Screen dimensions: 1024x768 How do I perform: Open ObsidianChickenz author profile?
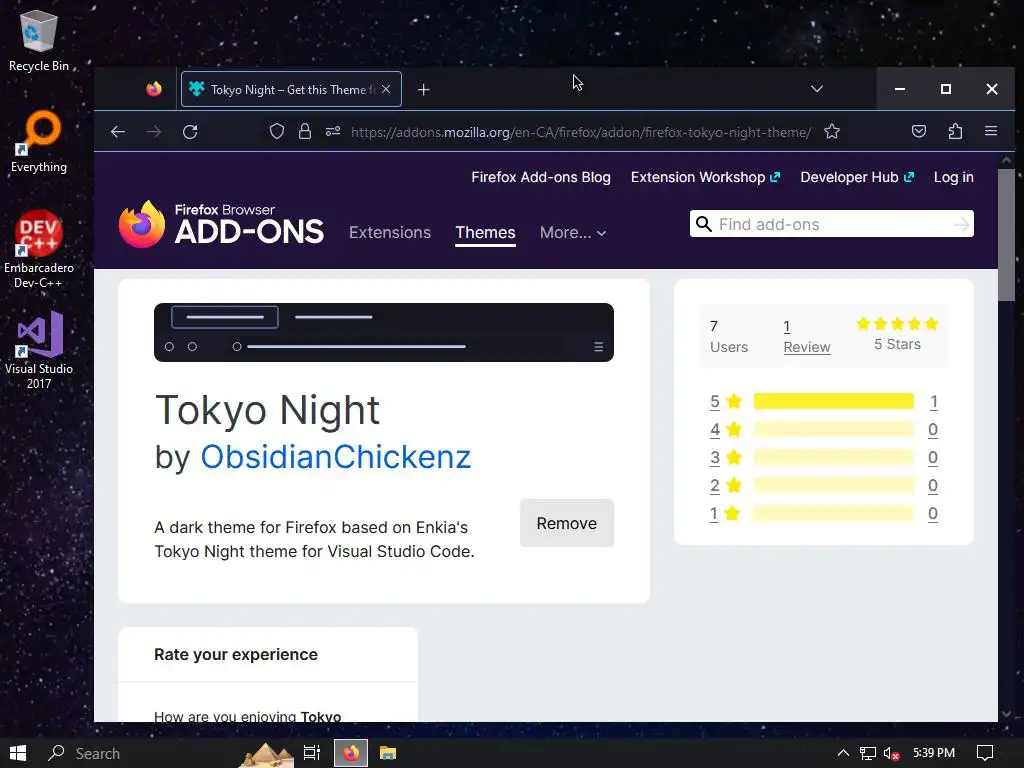[x=336, y=456]
